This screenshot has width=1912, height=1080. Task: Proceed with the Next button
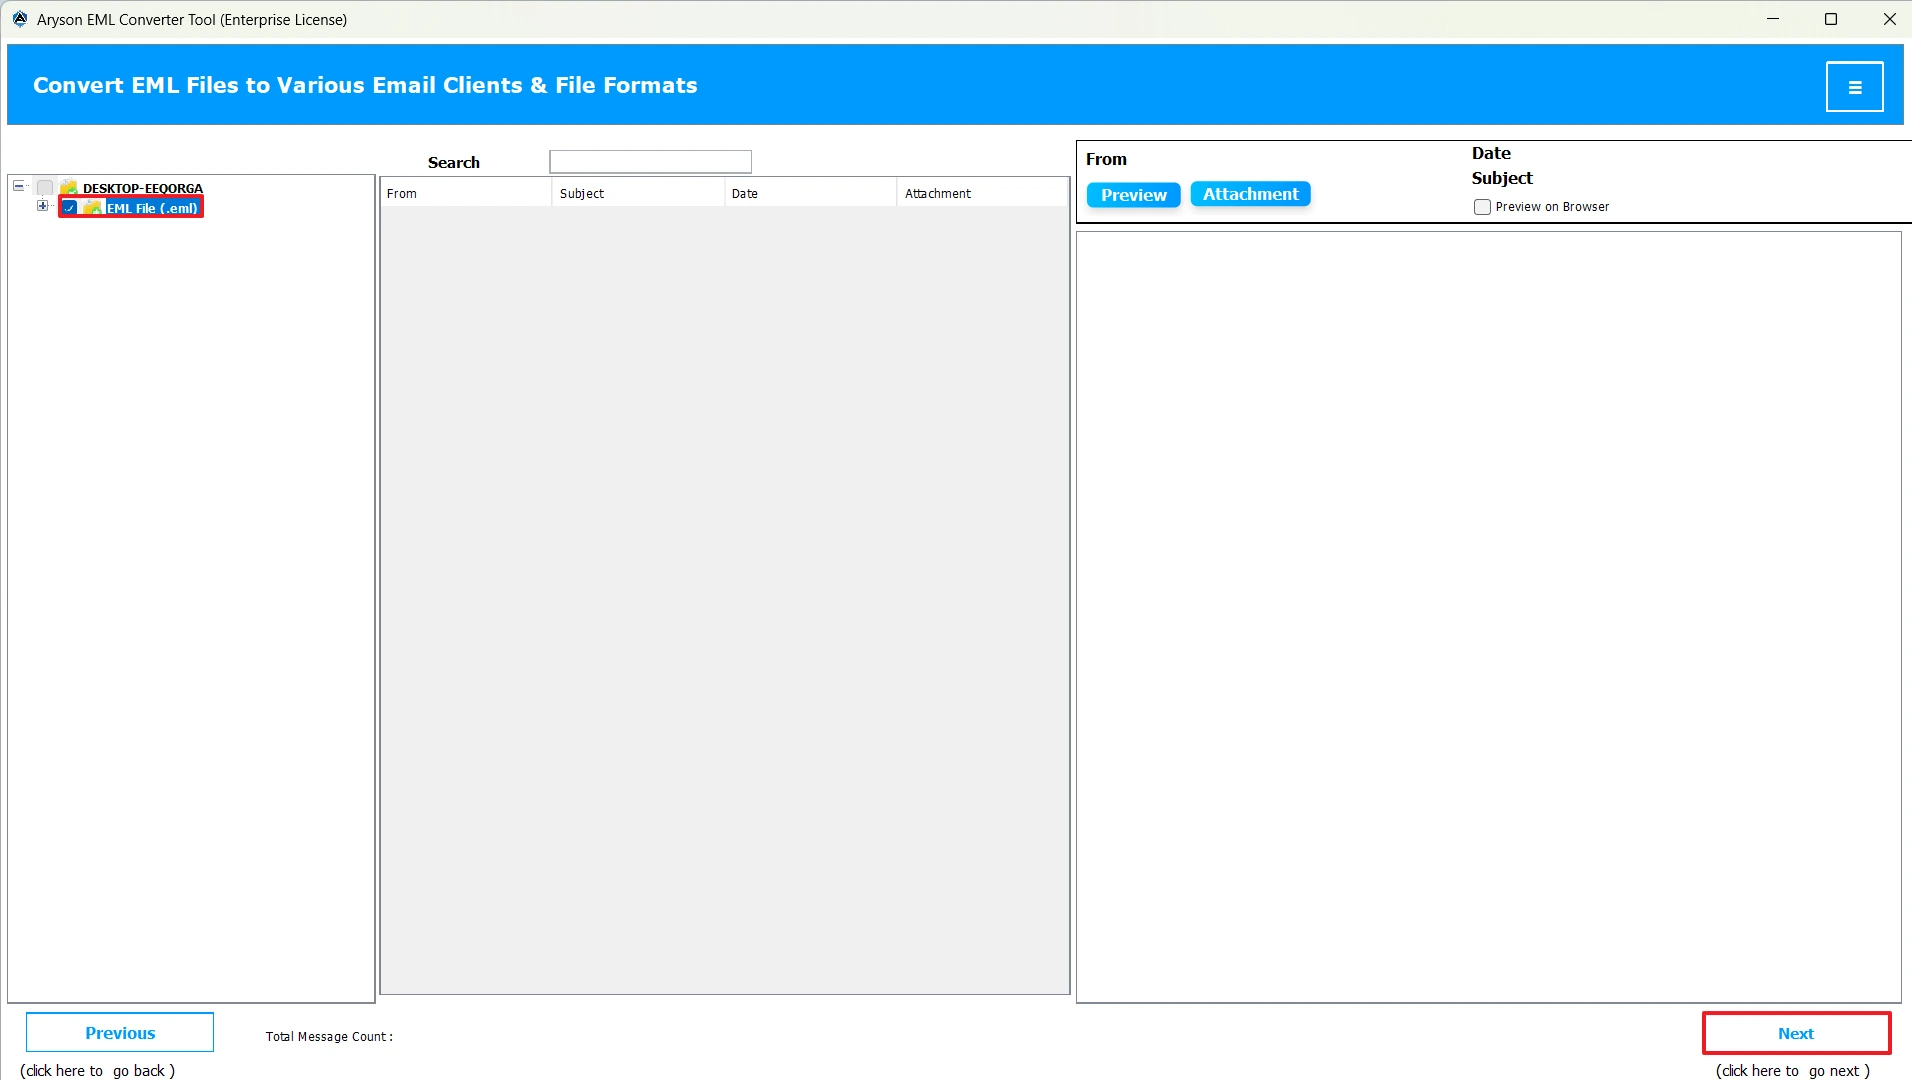tap(1796, 1033)
